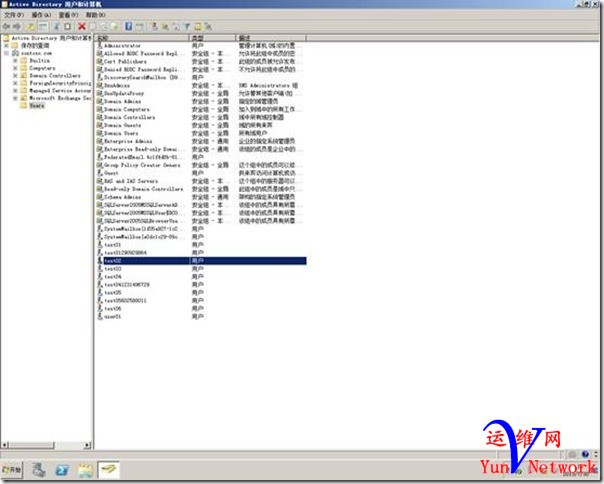Viewport: 604px width, 484px height.
Task: Select the Group Policy Creator Owners row
Action: tap(201, 165)
